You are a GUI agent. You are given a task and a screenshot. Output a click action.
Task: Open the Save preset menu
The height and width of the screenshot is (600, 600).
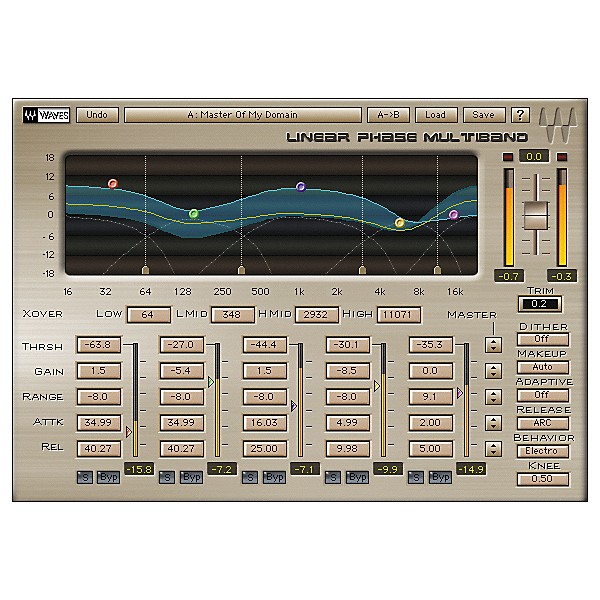[x=484, y=115]
